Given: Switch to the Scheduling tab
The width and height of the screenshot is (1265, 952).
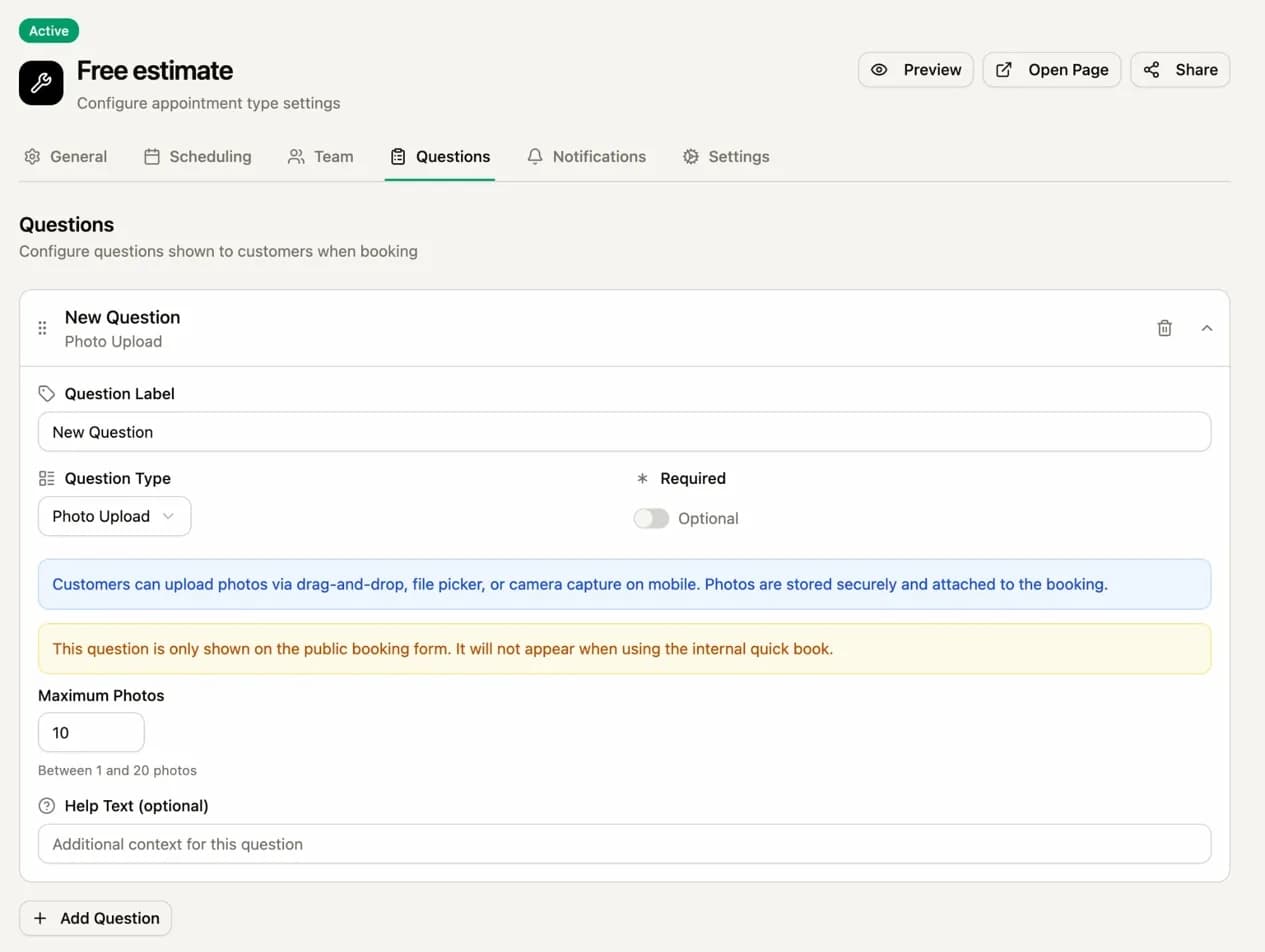Looking at the screenshot, I should (x=198, y=157).
